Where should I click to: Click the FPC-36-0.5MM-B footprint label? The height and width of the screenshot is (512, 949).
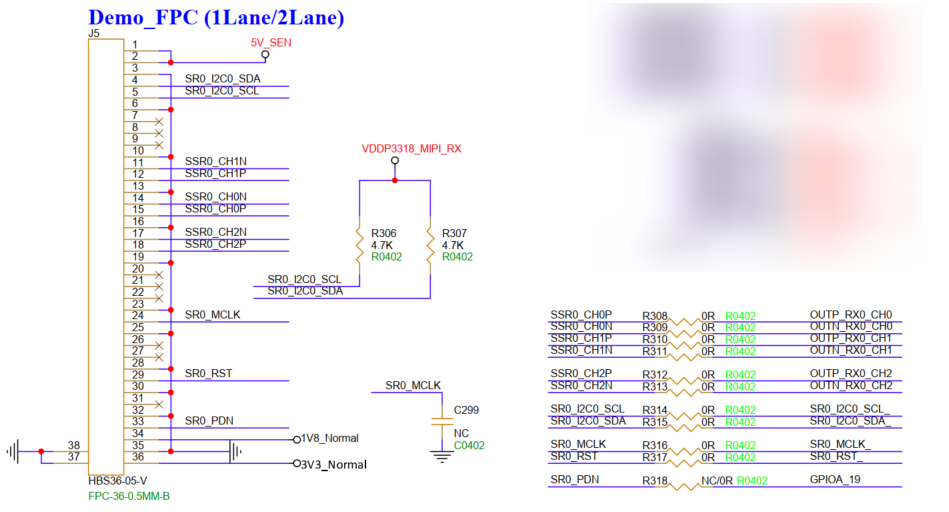129,495
